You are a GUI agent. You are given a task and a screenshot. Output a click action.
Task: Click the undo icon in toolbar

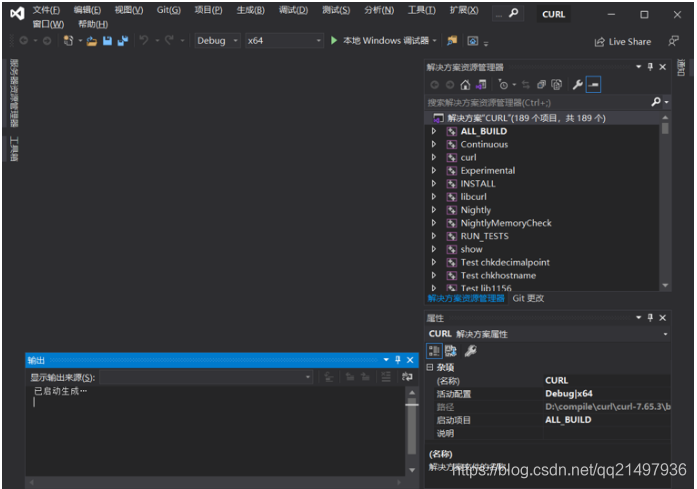[x=144, y=40]
